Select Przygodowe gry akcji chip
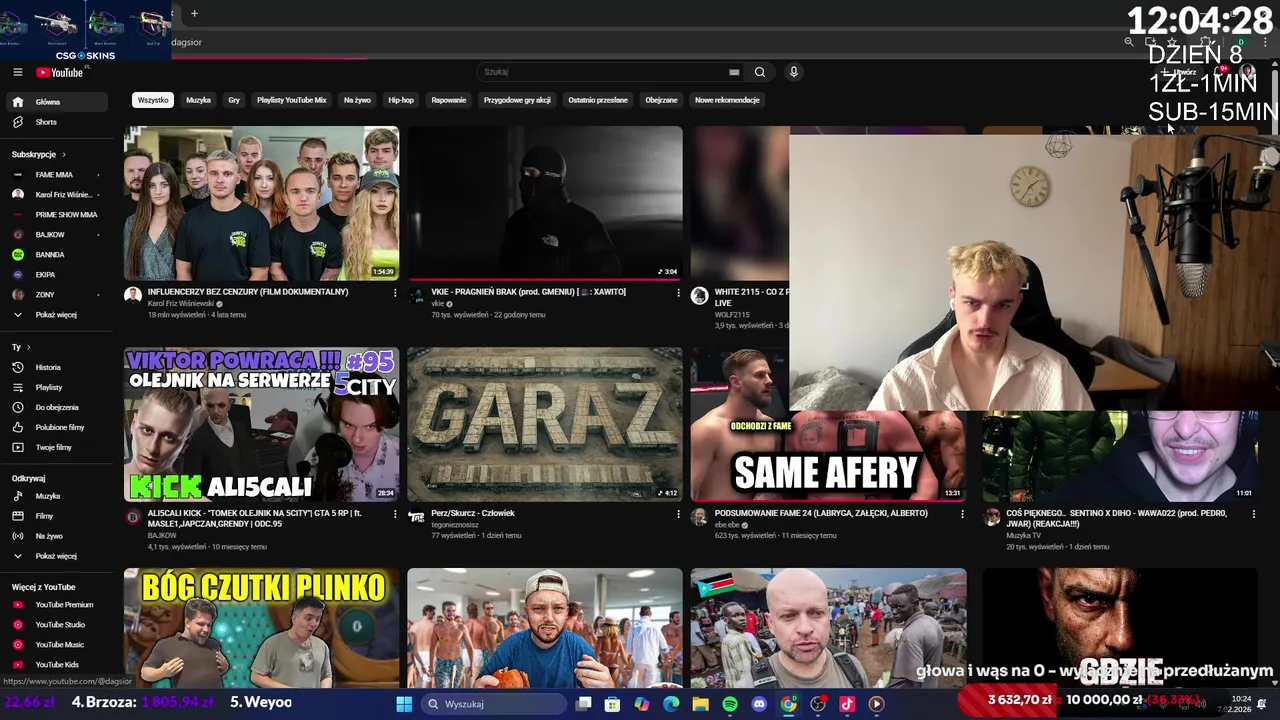 click(517, 100)
